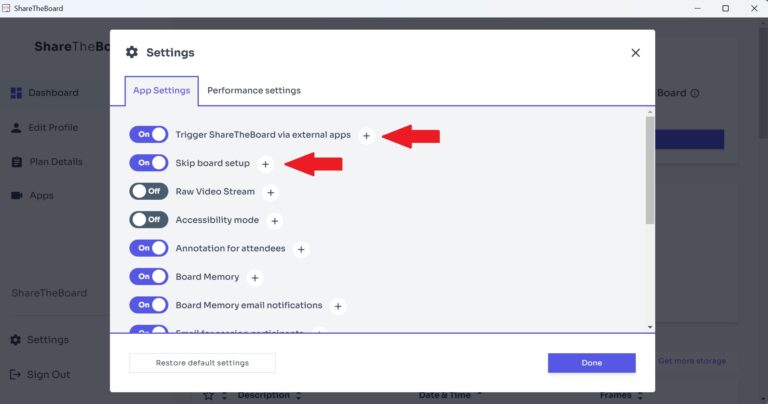Expand Raw Video Stream info plus icon
The width and height of the screenshot is (768, 404).
pos(270,192)
